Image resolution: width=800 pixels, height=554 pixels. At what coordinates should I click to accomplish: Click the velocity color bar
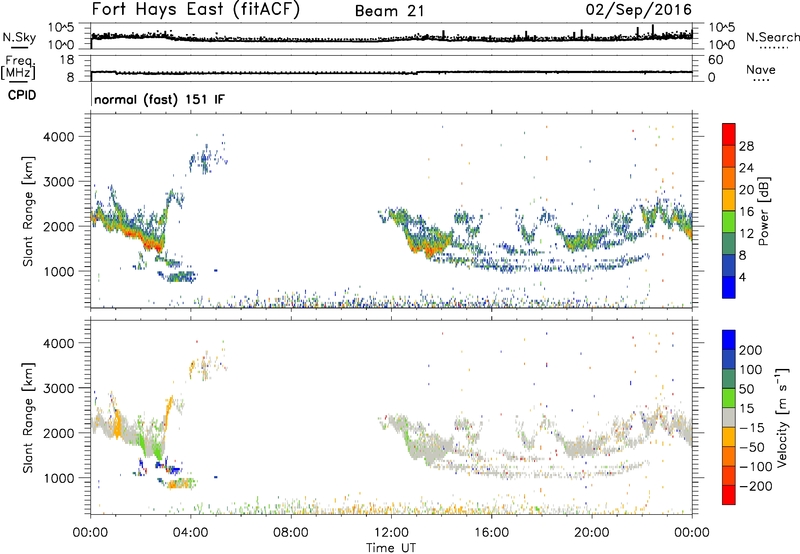click(729, 417)
